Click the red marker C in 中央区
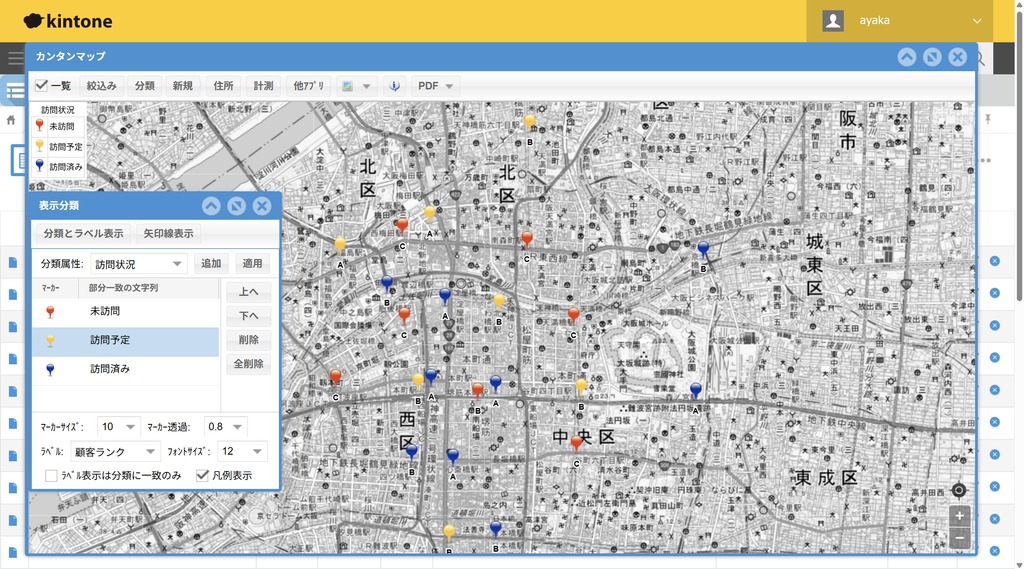The width and height of the screenshot is (1024, 569). click(x=576, y=444)
